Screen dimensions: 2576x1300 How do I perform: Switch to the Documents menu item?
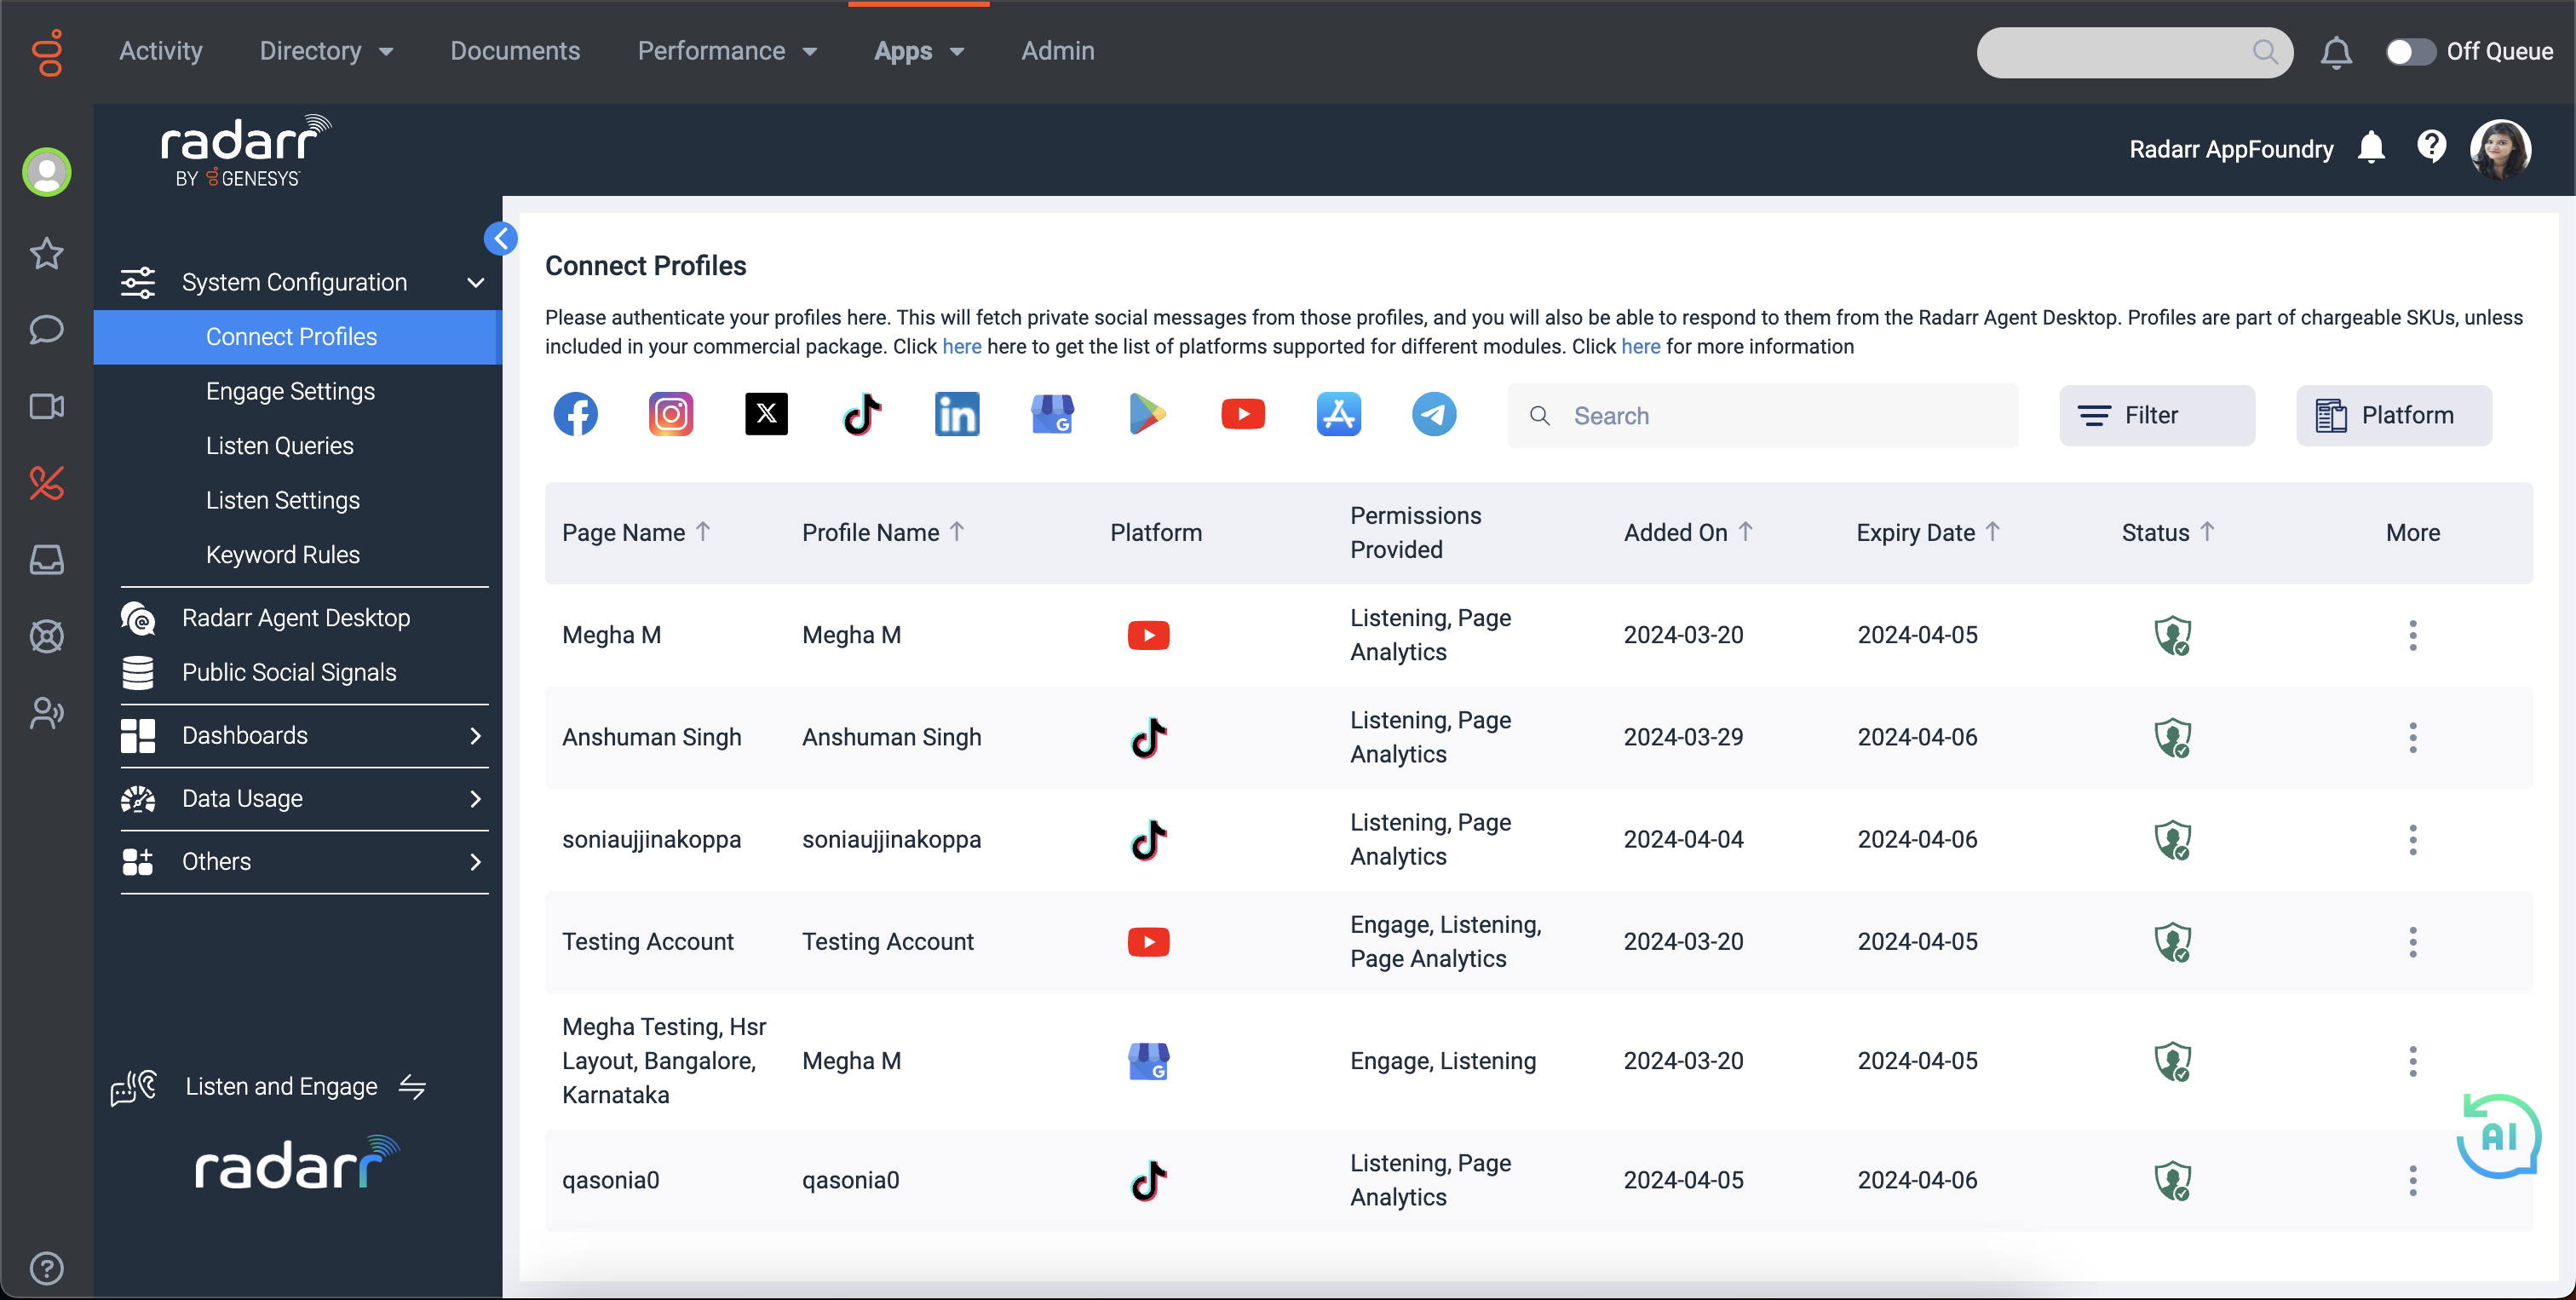pos(516,51)
